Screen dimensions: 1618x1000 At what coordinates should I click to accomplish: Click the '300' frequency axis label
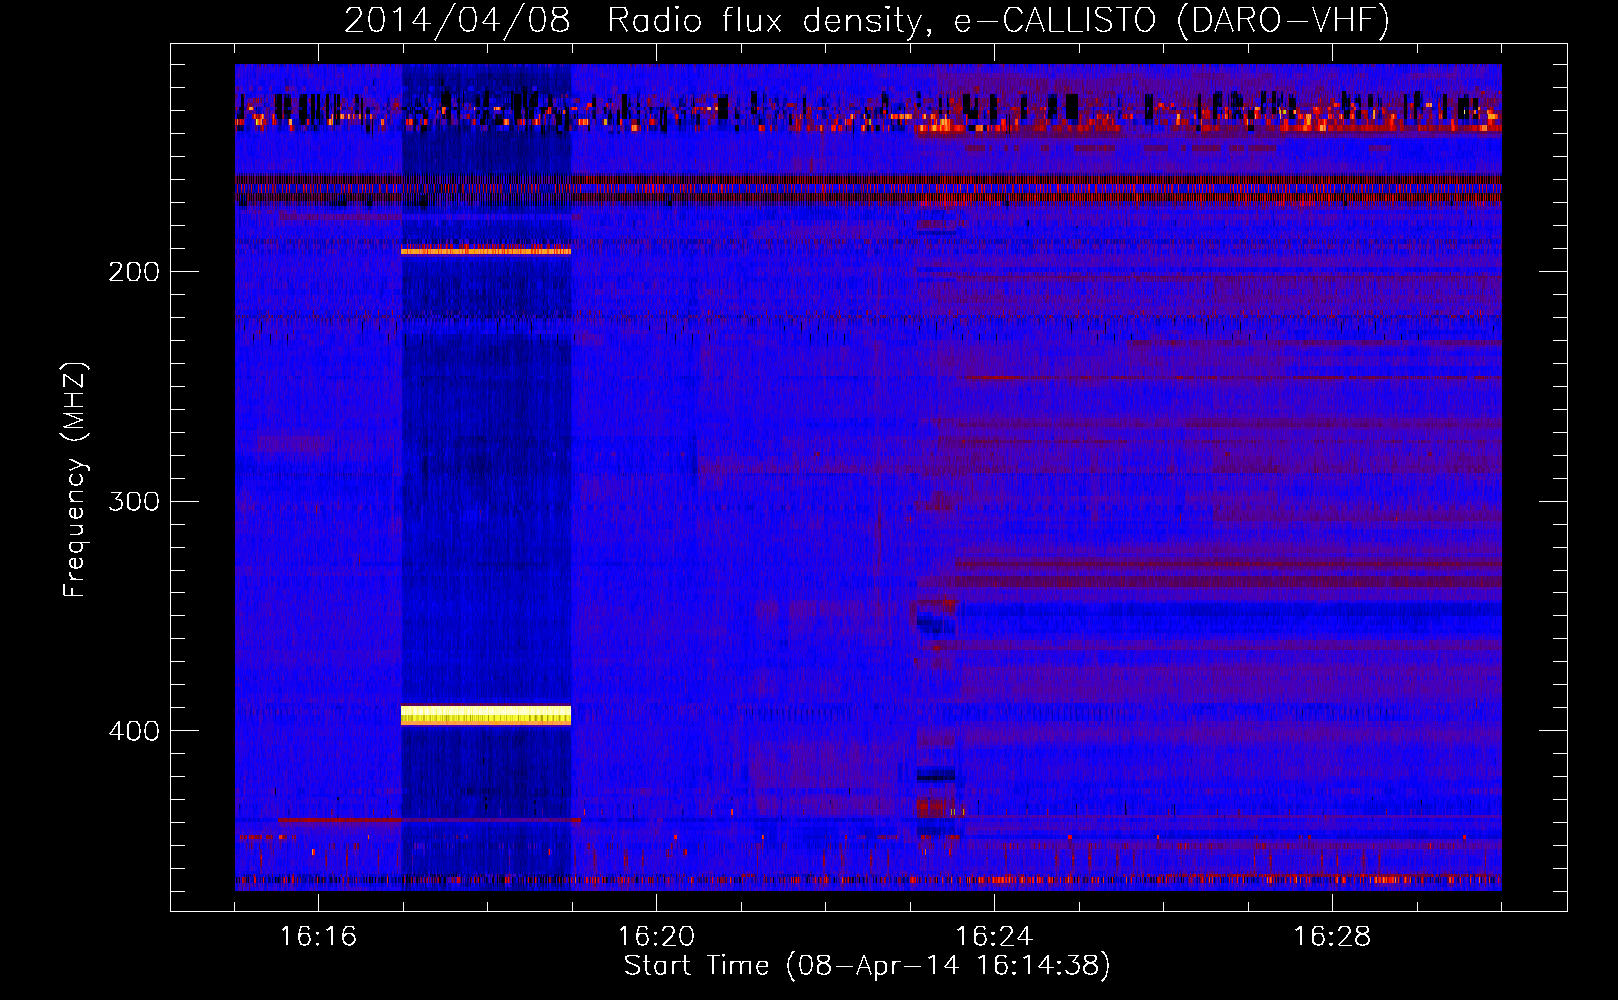pos(134,501)
